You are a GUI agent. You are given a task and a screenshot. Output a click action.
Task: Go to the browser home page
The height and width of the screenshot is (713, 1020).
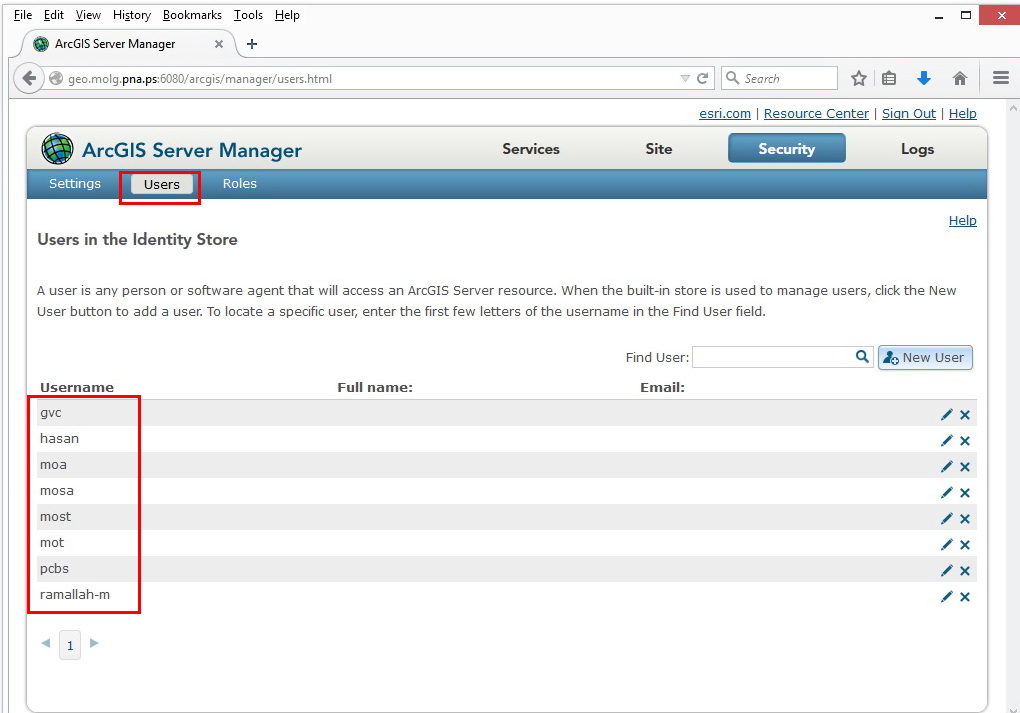tap(960, 79)
